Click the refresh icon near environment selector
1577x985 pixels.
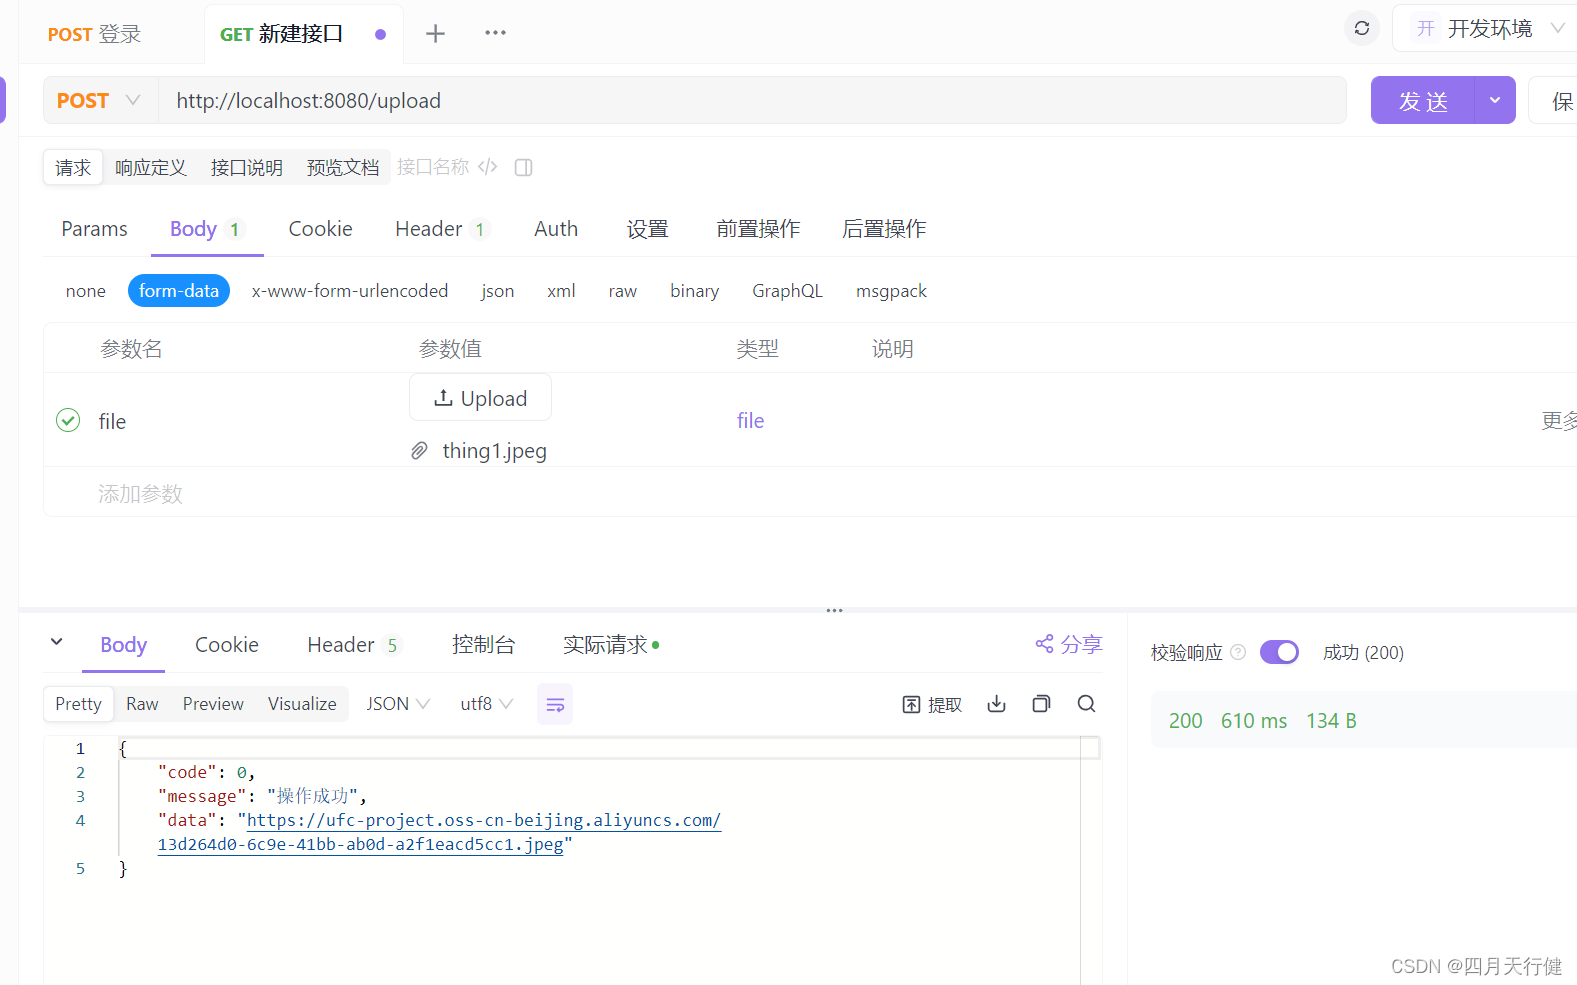point(1361,29)
